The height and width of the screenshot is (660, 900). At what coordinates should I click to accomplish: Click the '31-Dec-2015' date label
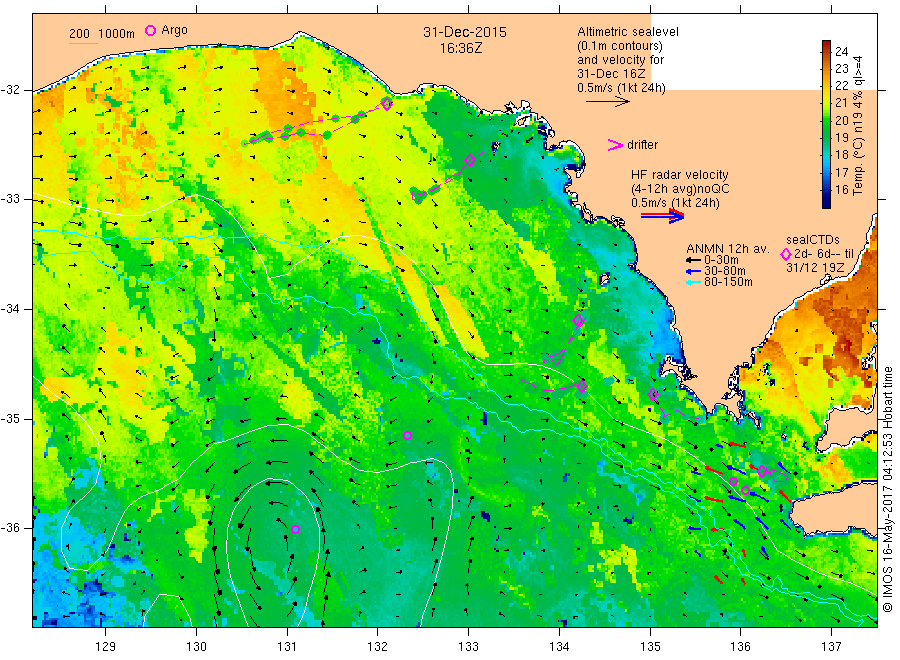click(x=465, y=32)
